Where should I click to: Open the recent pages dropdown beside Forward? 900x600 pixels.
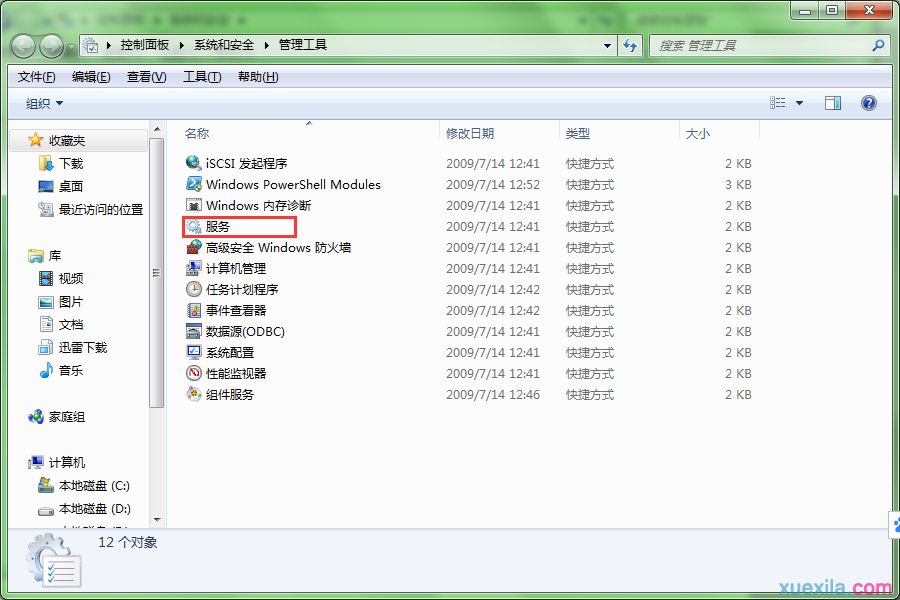(71, 47)
